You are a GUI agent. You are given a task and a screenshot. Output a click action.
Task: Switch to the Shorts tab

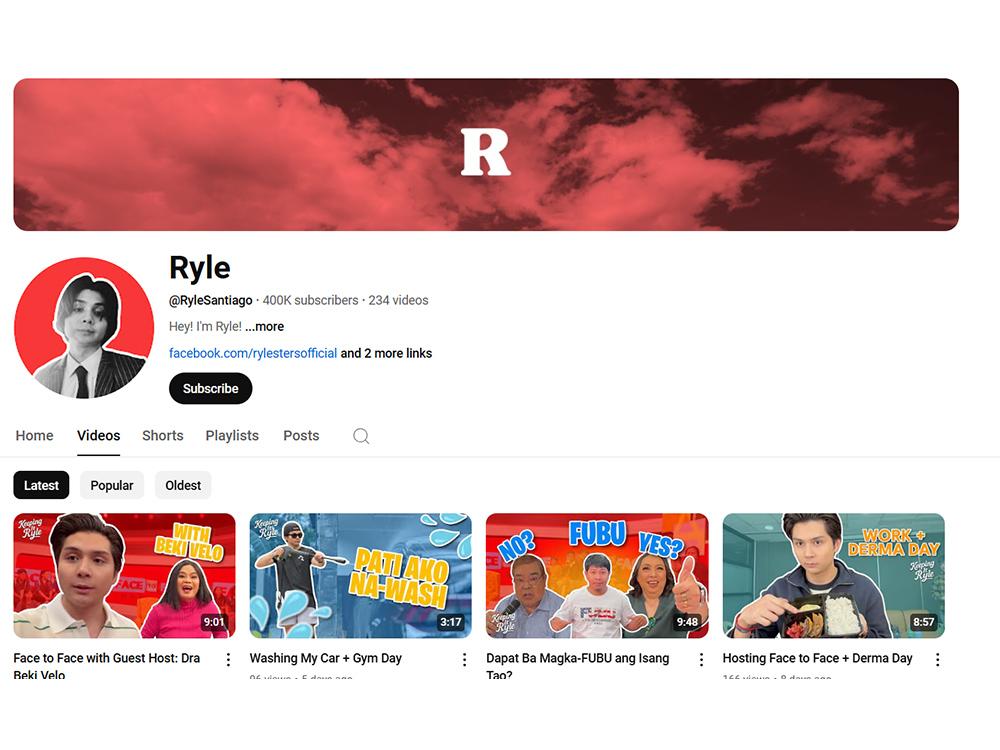pyautogui.click(x=162, y=436)
